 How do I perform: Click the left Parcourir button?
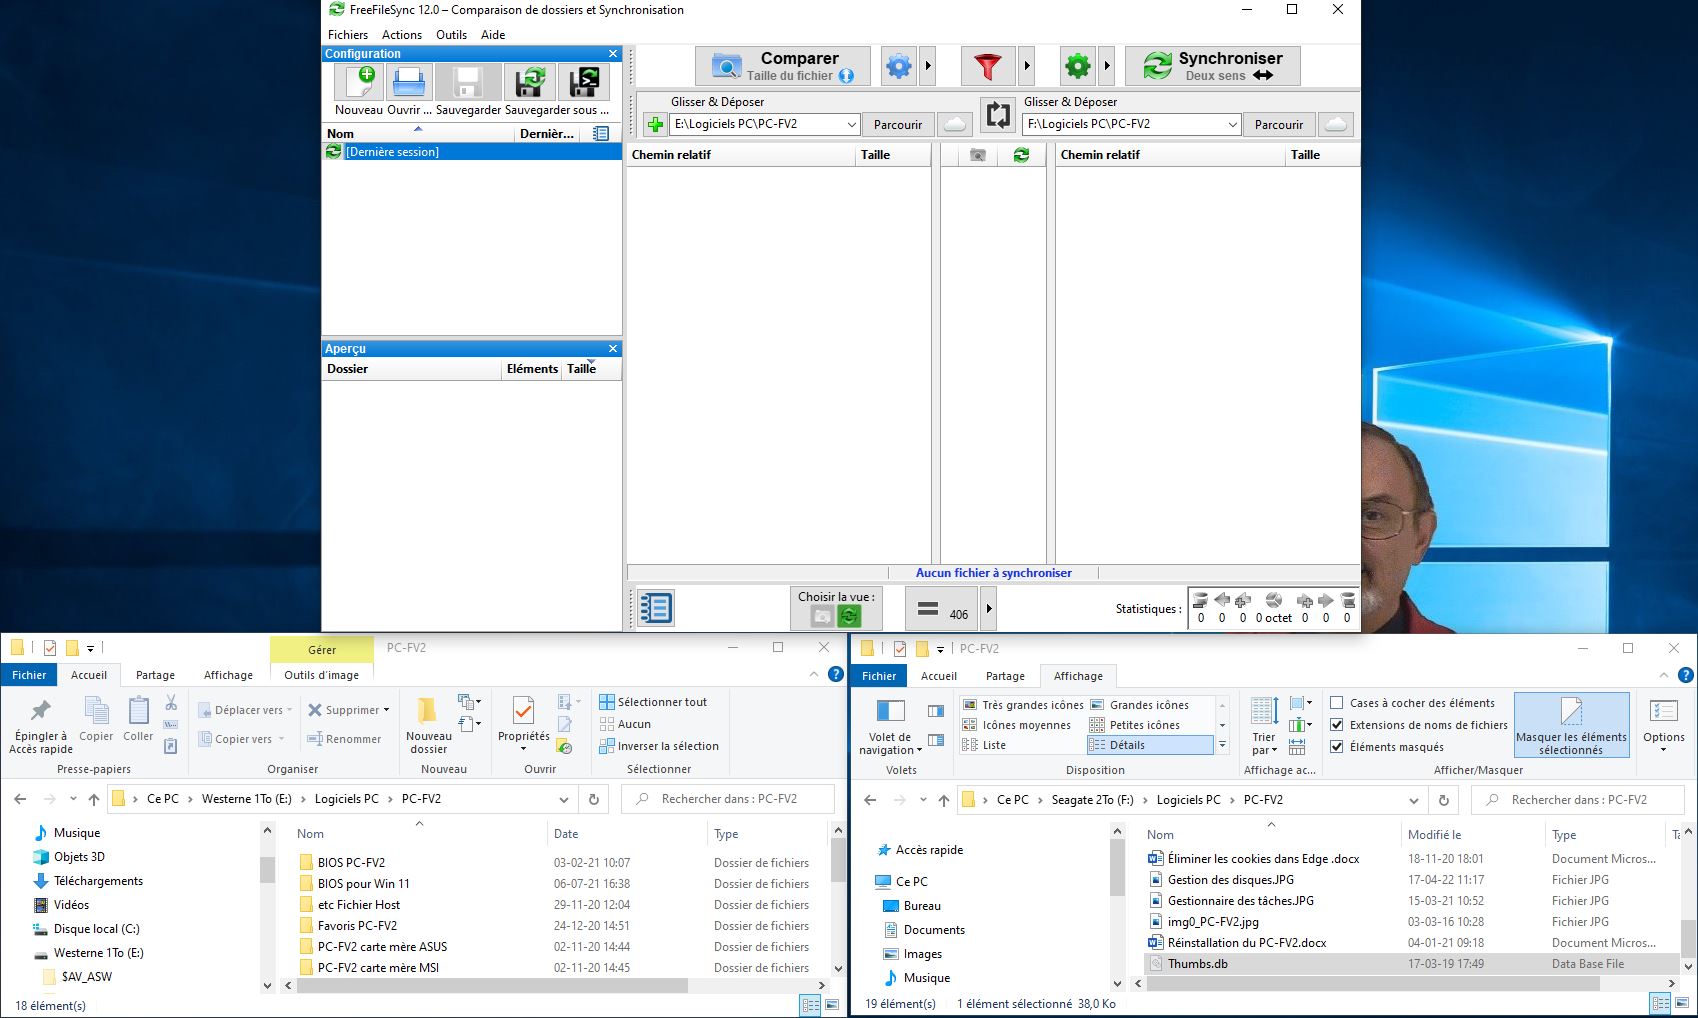pos(898,125)
